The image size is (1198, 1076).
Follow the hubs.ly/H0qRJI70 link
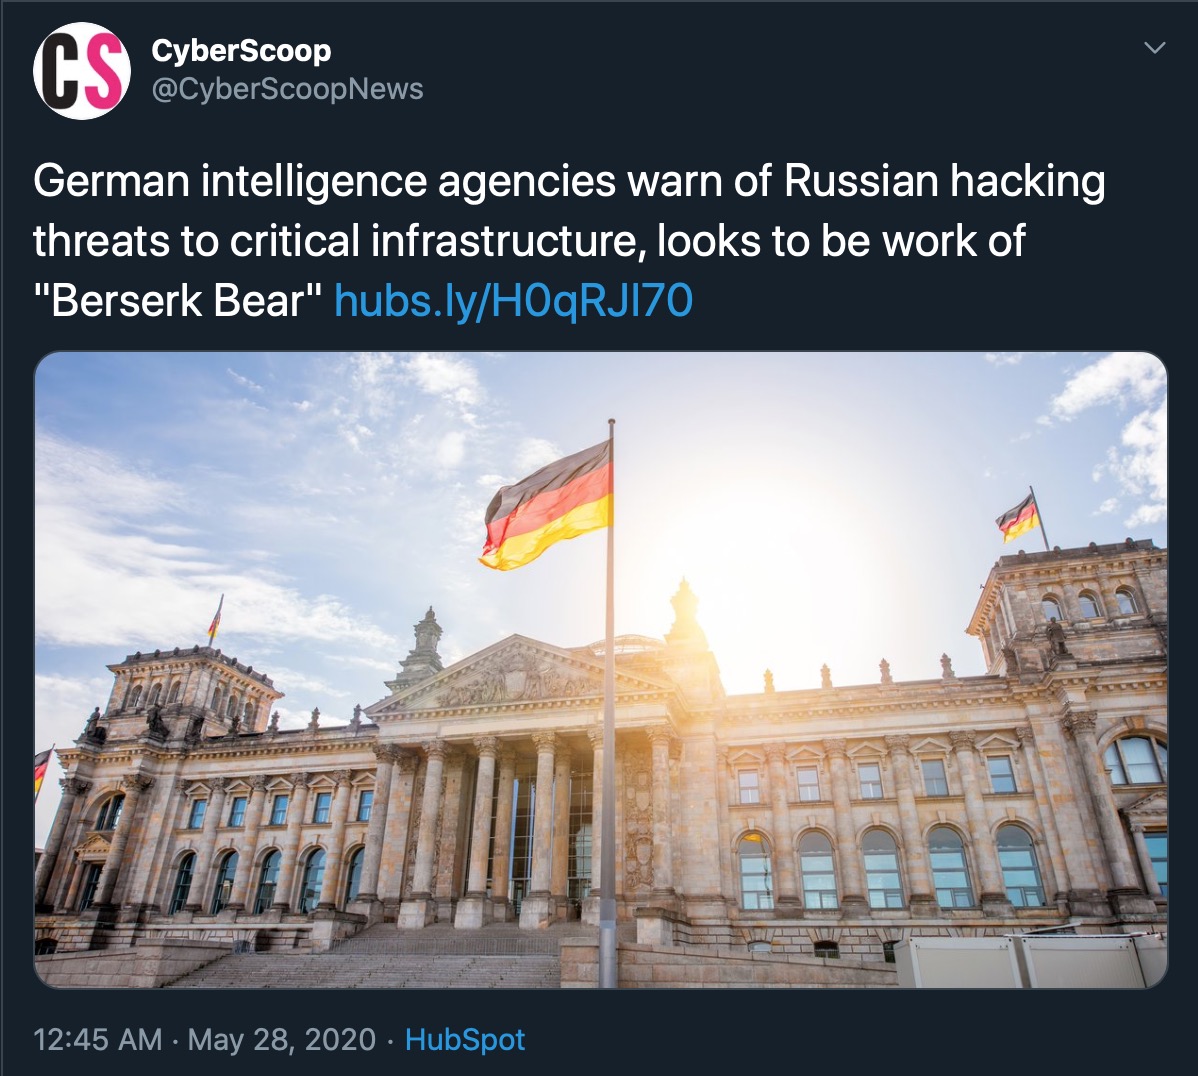tap(514, 300)
